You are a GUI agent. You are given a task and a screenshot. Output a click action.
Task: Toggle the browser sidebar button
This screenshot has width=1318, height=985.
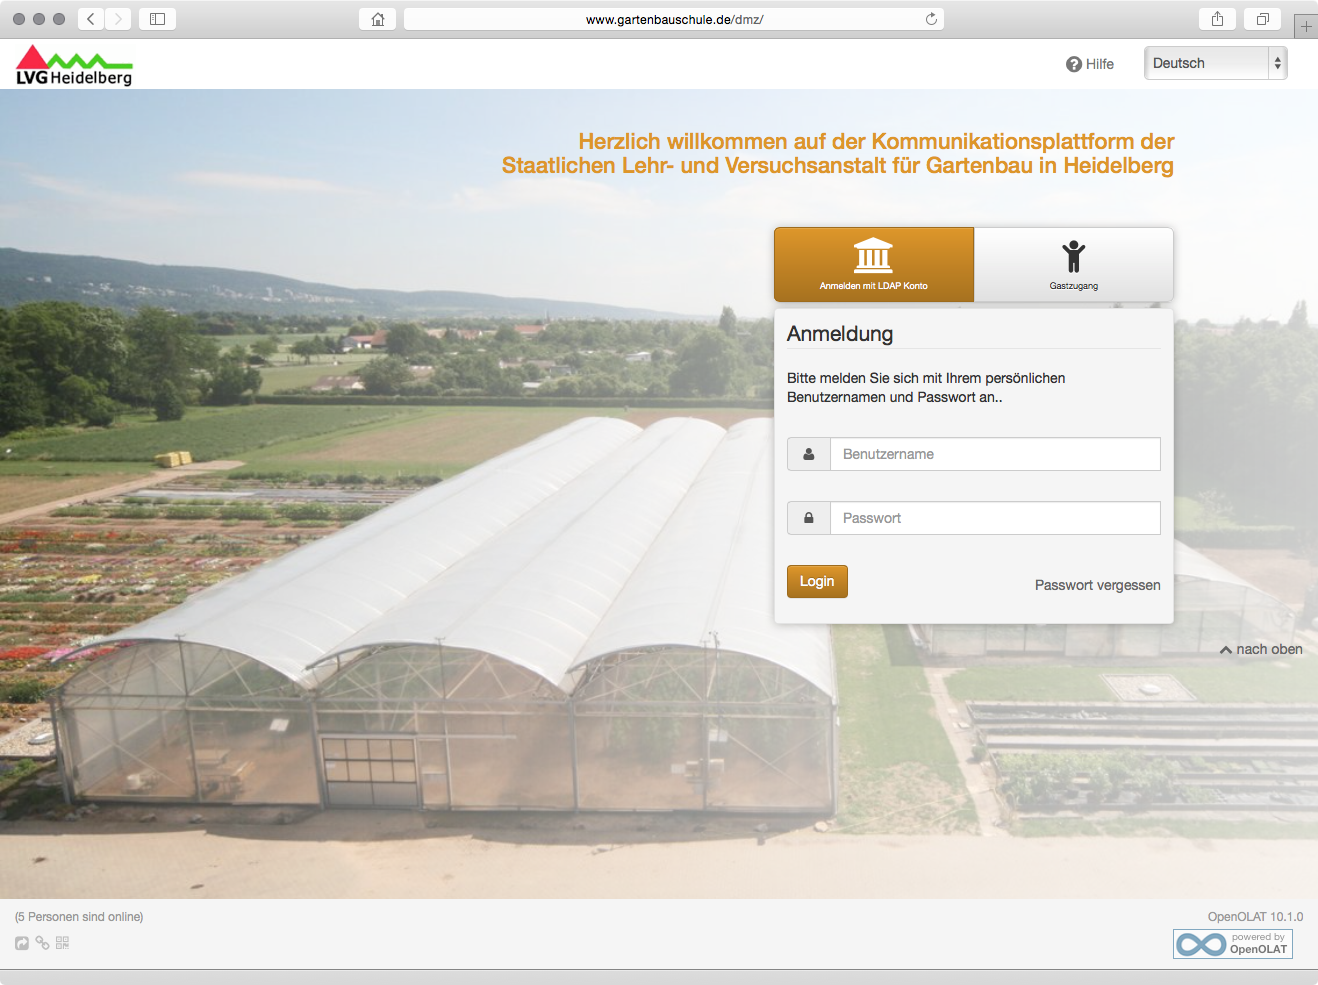point(157,19)
